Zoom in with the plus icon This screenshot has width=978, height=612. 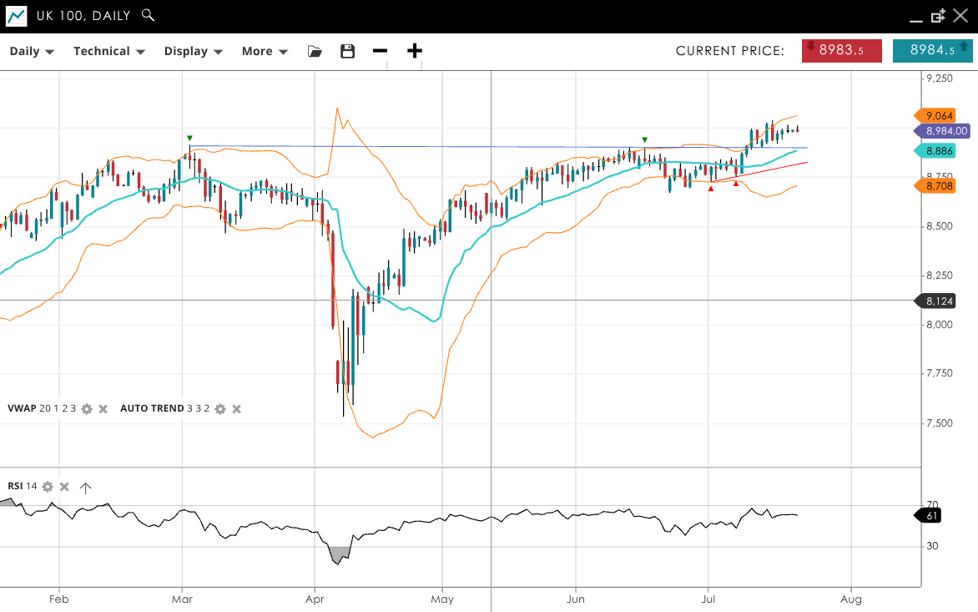pos(414,51)
